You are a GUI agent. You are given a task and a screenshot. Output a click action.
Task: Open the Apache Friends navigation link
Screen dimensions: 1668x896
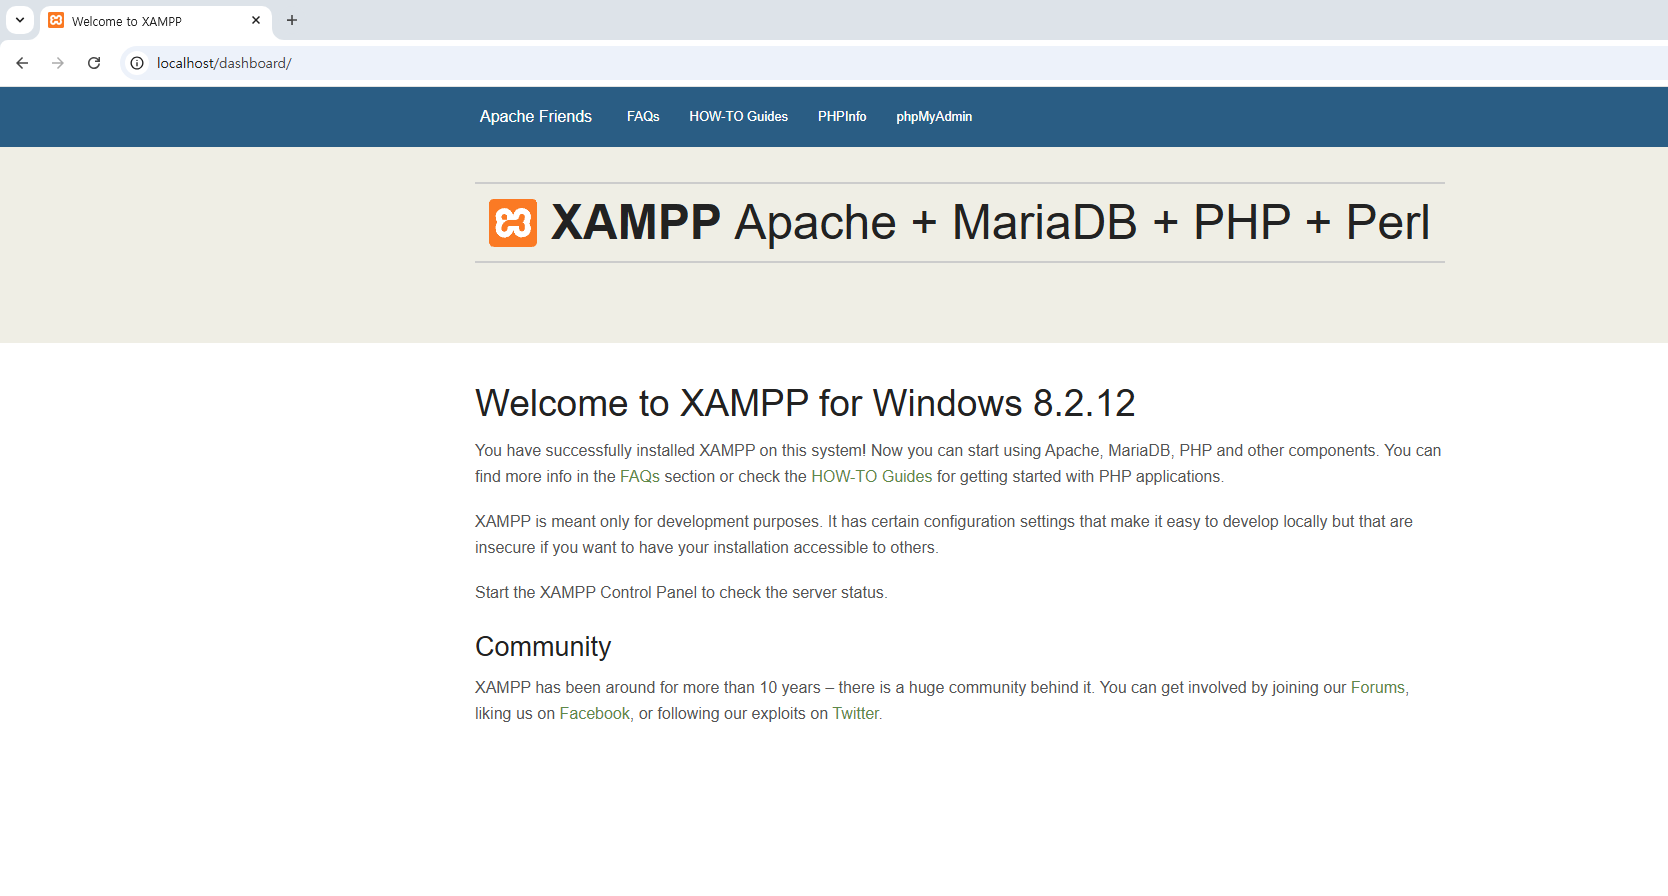[536, 117]
